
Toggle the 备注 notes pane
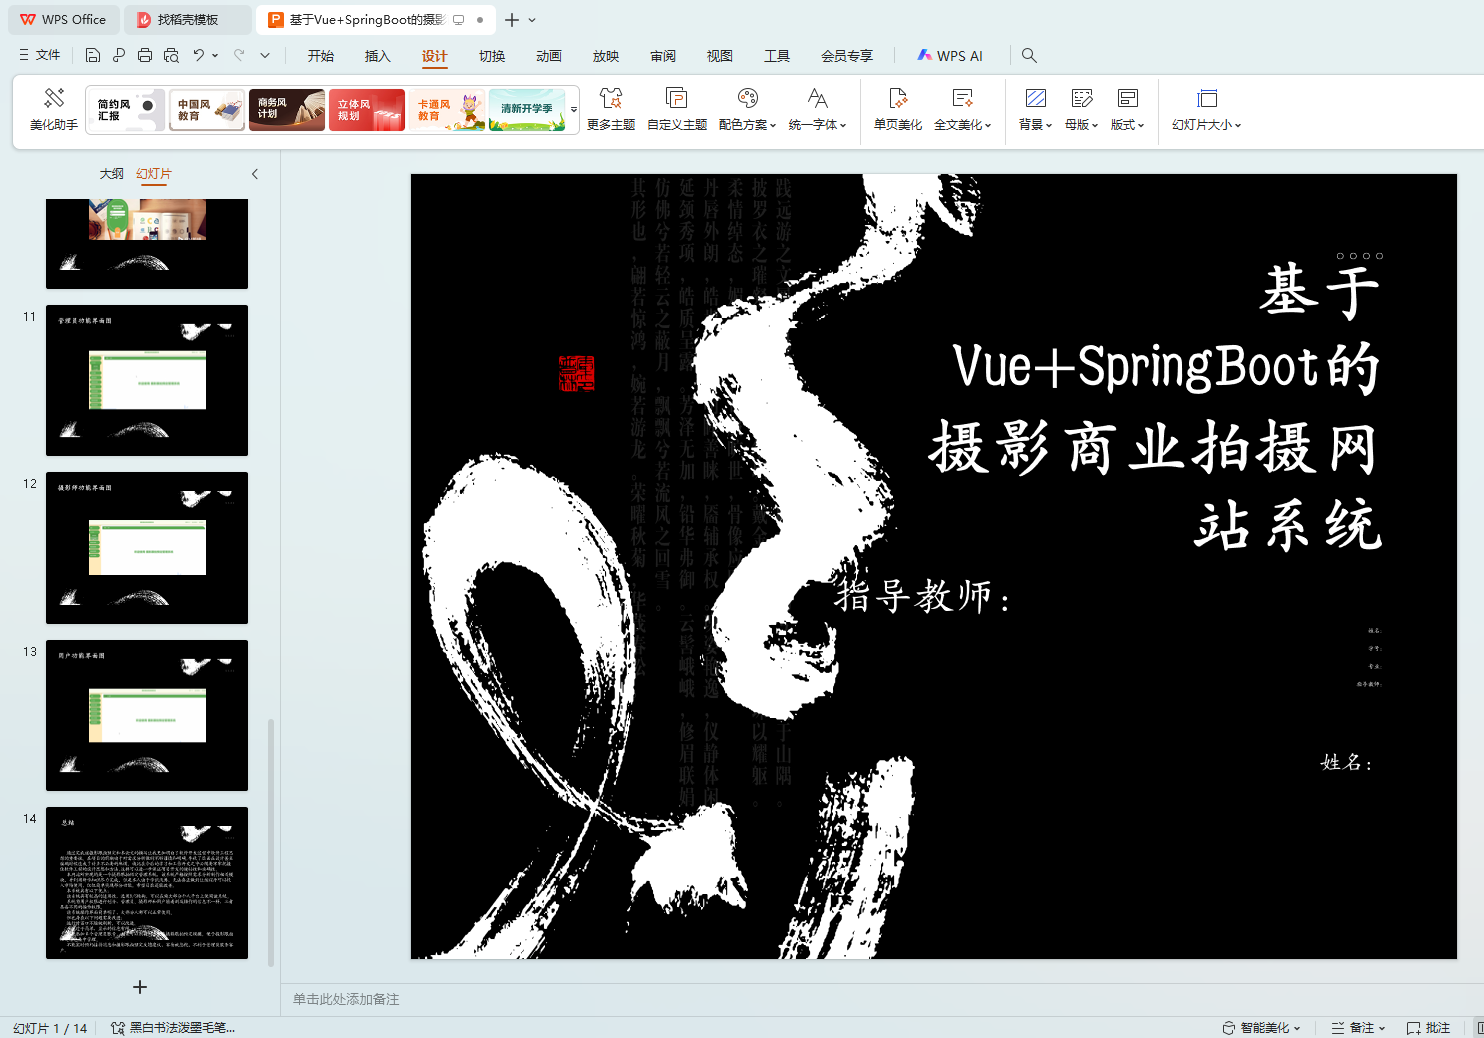click(x=1358, y=1028)
